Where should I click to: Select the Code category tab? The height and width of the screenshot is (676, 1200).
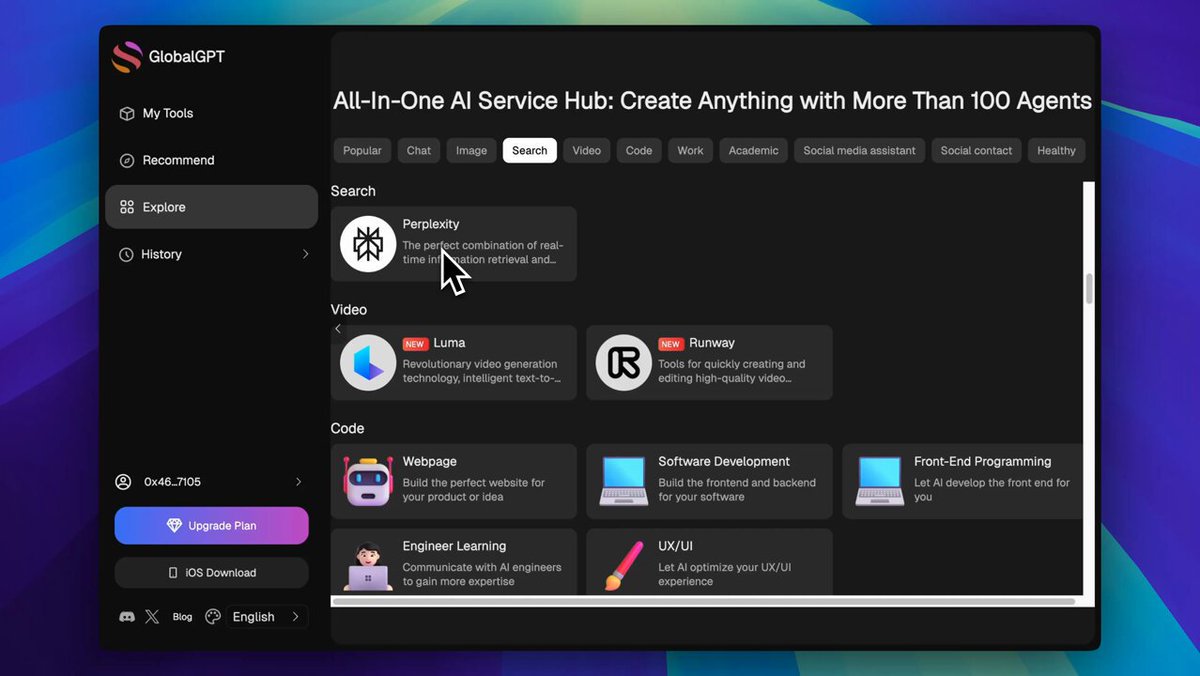tap(639, 151)
